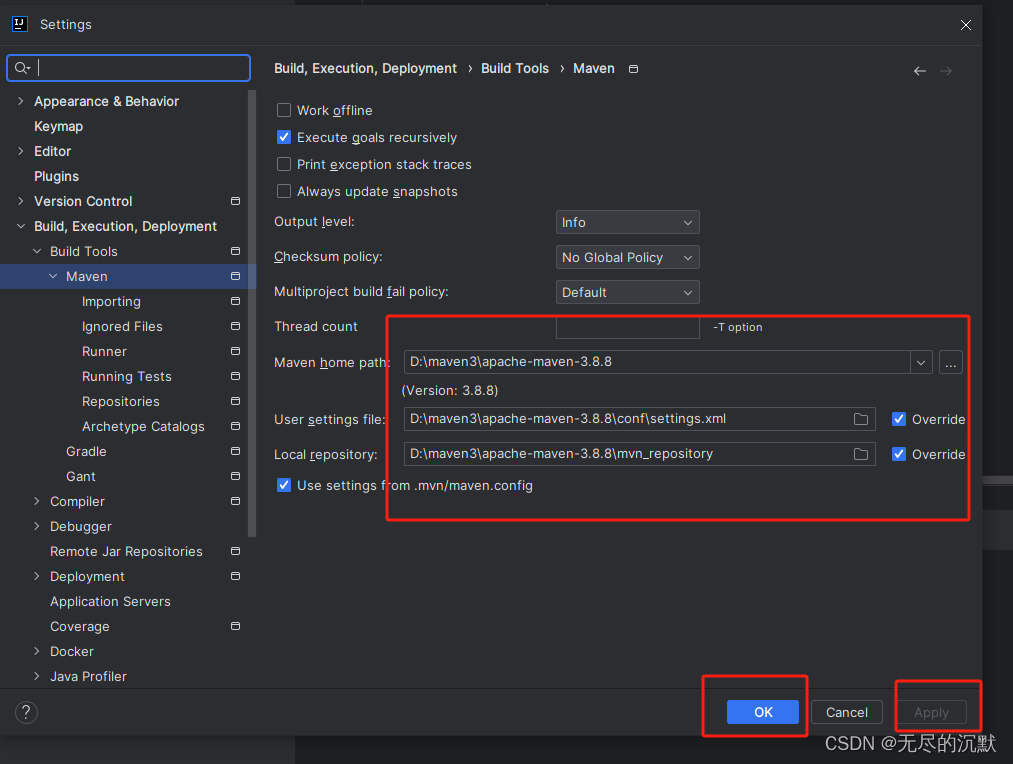The height and width of the screenshot is (764, 1013).
Task: Toggle Override for Local repository
Action: [899, 454]
